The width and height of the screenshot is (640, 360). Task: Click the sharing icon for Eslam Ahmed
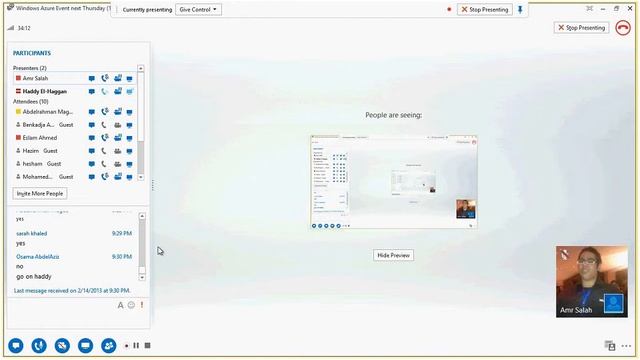(129, 138)
